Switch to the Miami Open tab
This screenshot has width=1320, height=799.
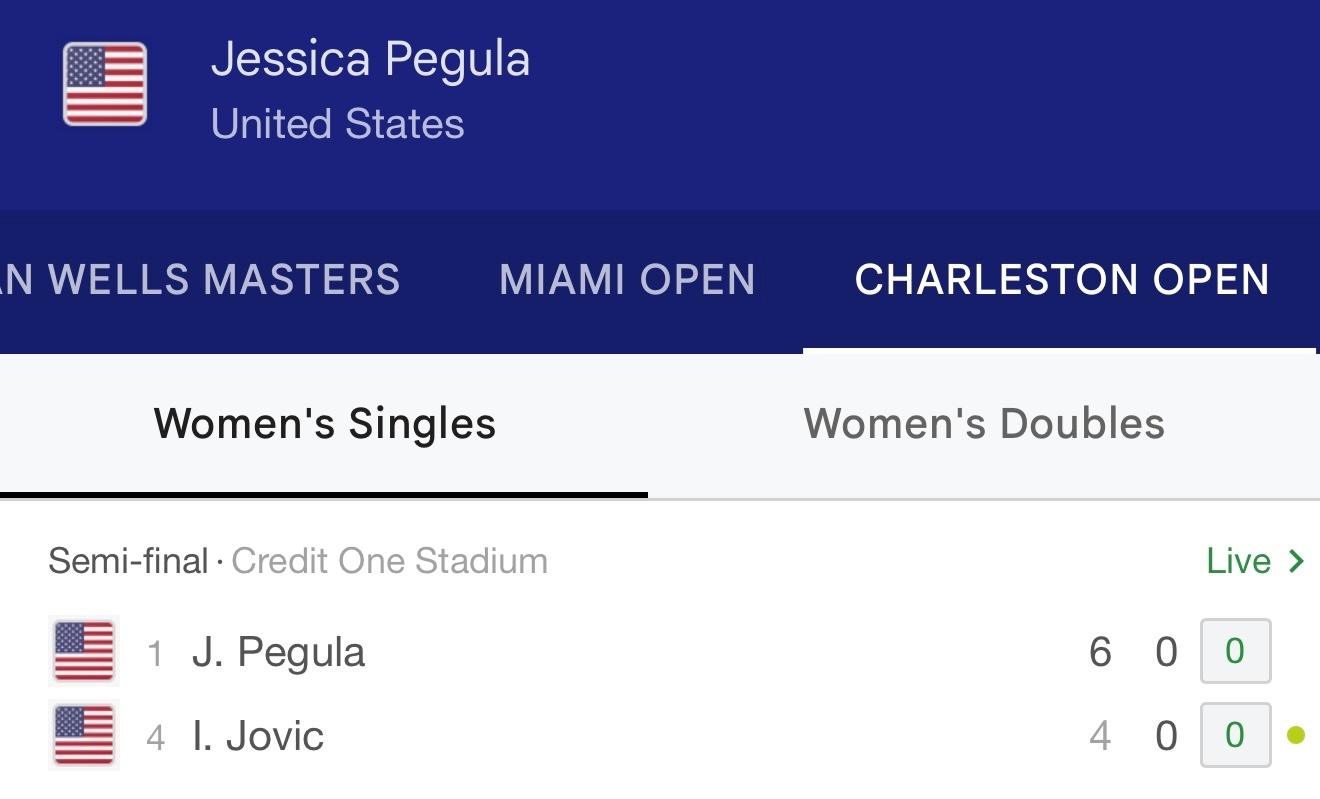click(x=627, y=280)
